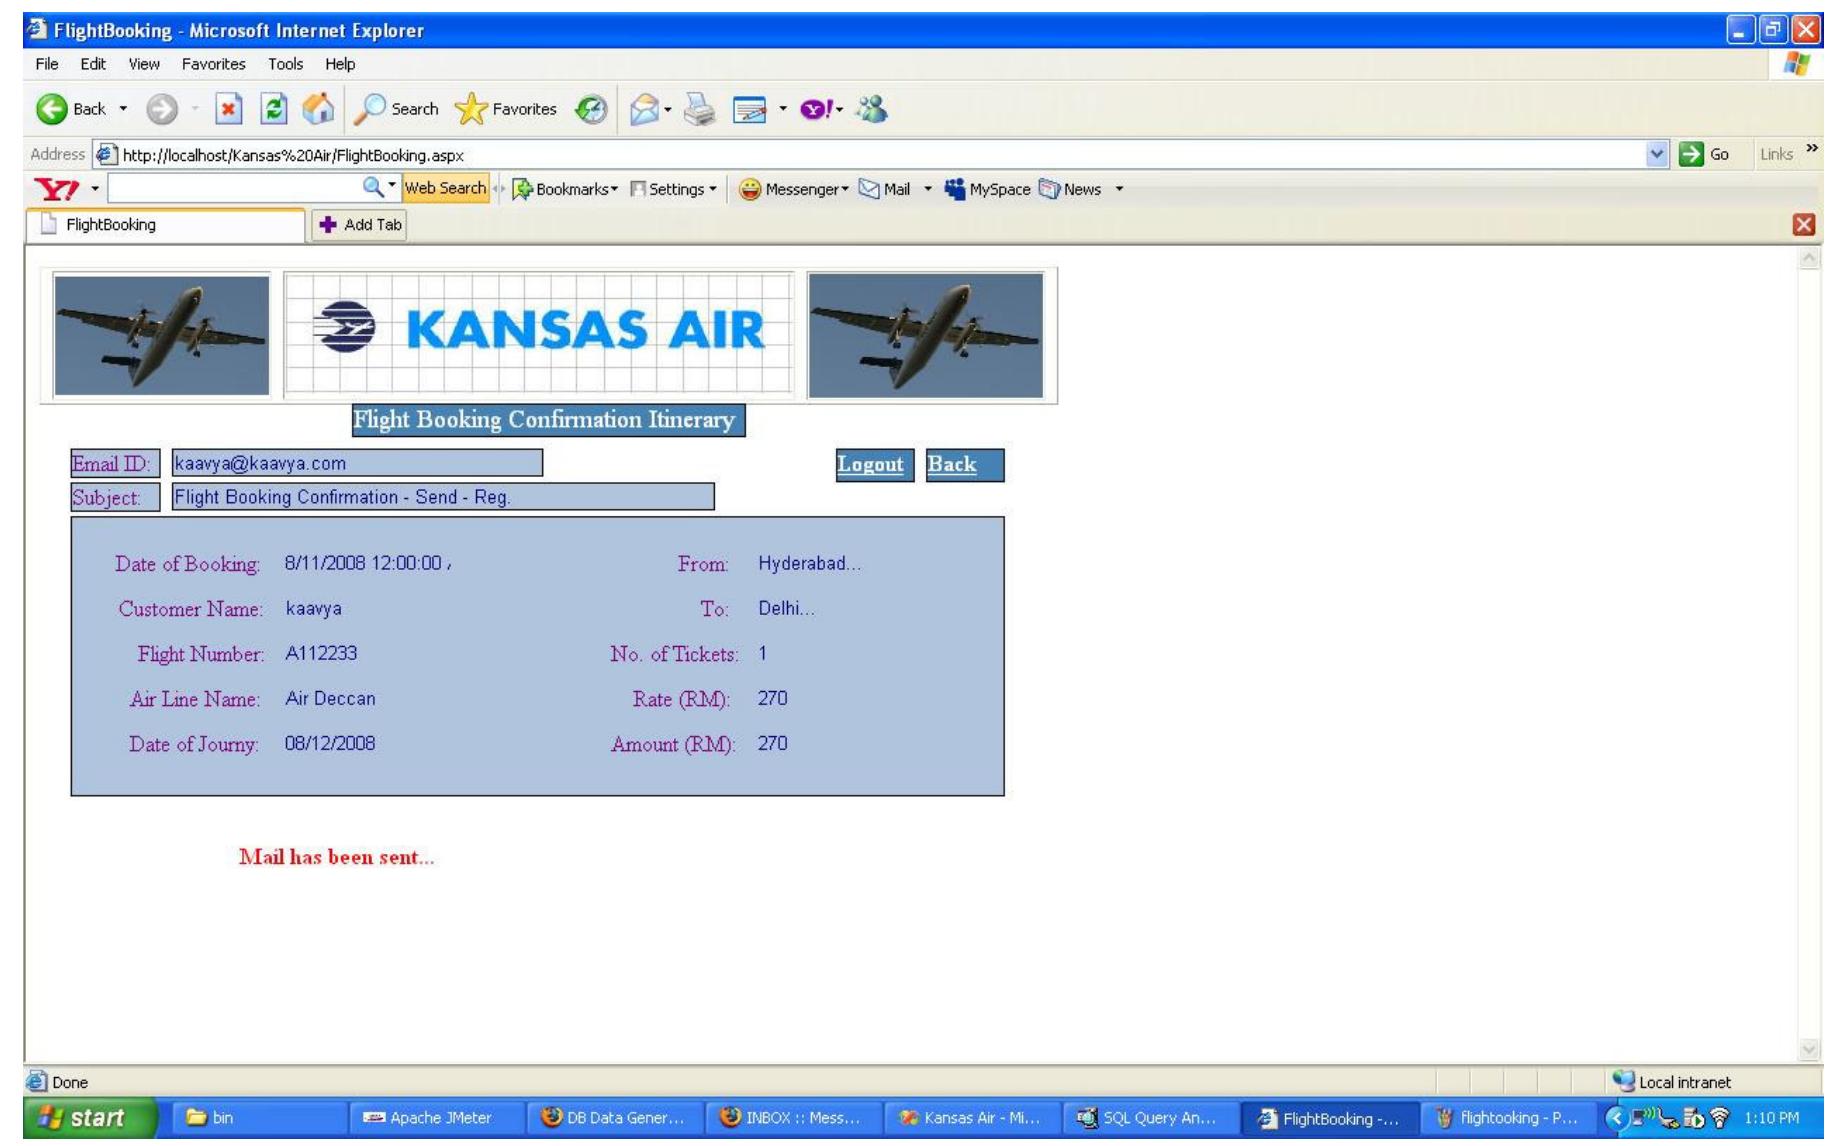Screen dimensions: 1829x1146
Task: Expand the Back button history arrow
Action: tap(124, 108)
